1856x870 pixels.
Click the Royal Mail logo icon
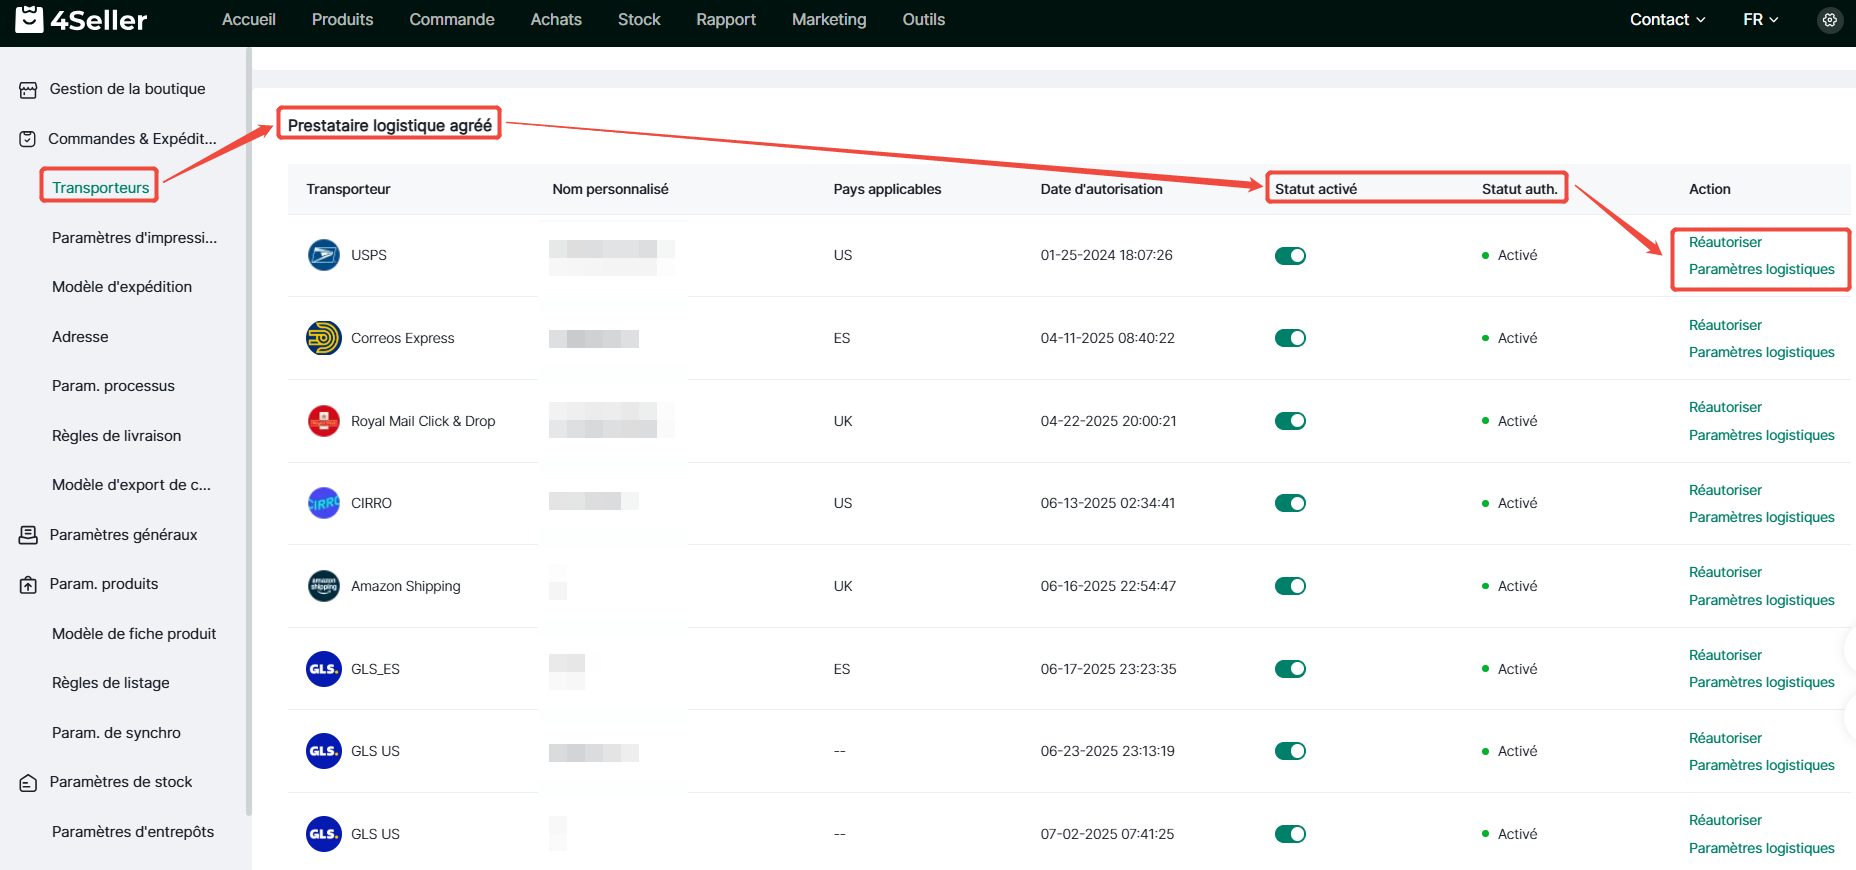[323, 421]
